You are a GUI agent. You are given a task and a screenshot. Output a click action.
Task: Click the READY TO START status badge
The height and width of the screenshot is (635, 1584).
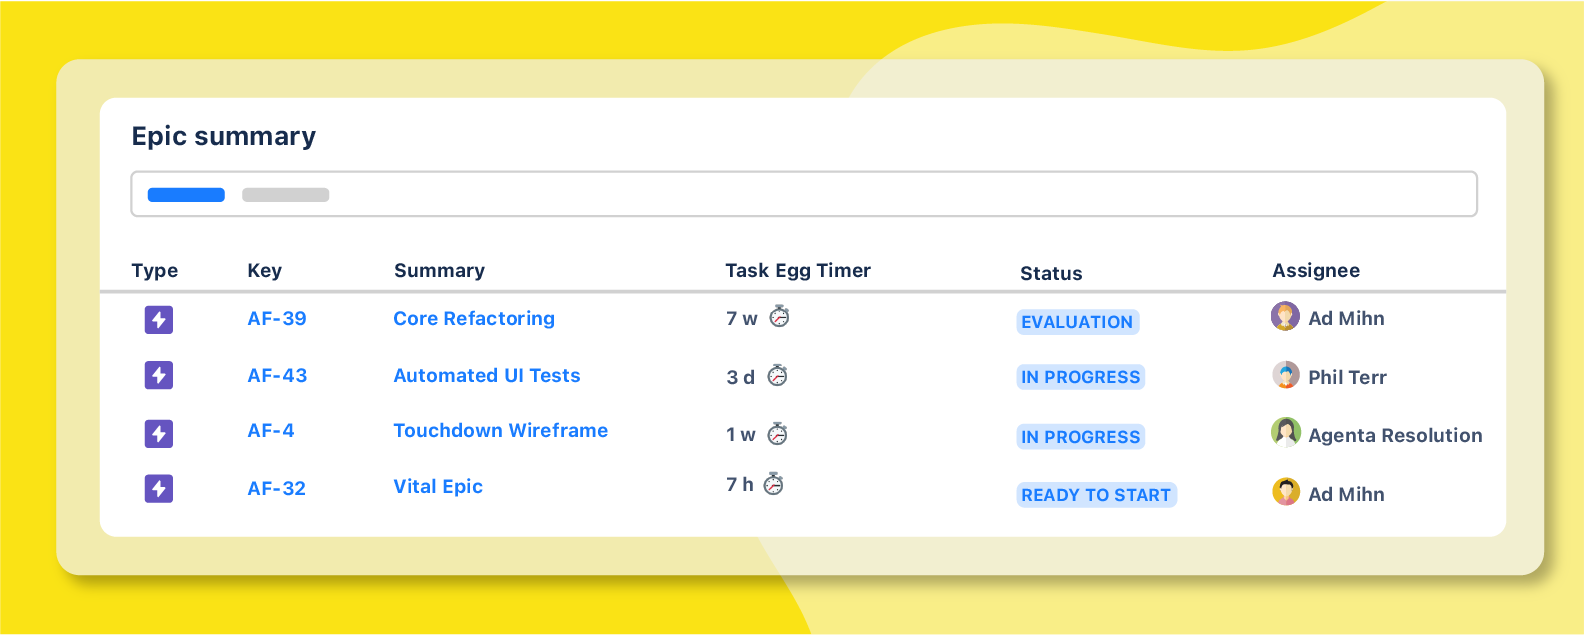coord(1096,495)
